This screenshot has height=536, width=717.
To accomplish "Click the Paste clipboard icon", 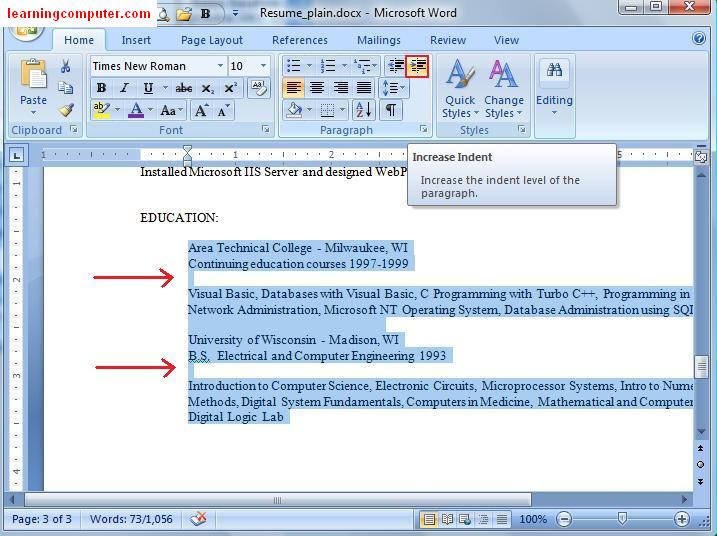I will click(33, 74).
